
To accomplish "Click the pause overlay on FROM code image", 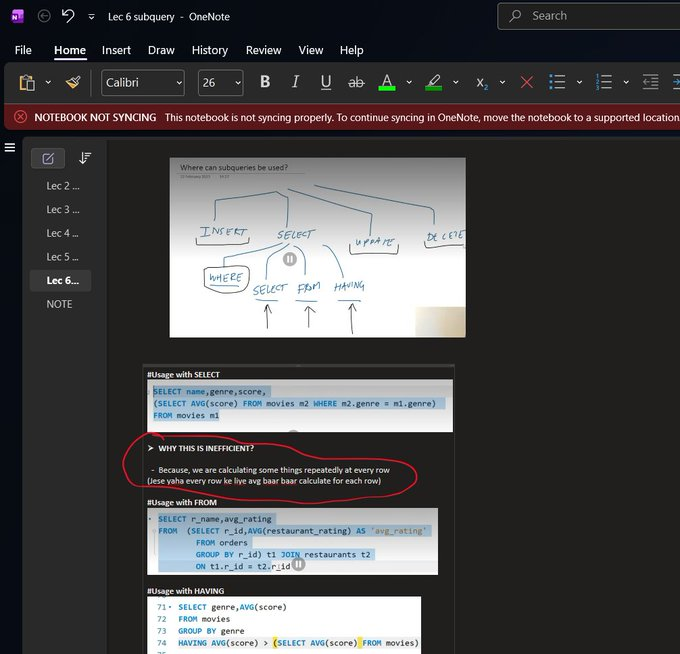I will (x=298, y=565).
